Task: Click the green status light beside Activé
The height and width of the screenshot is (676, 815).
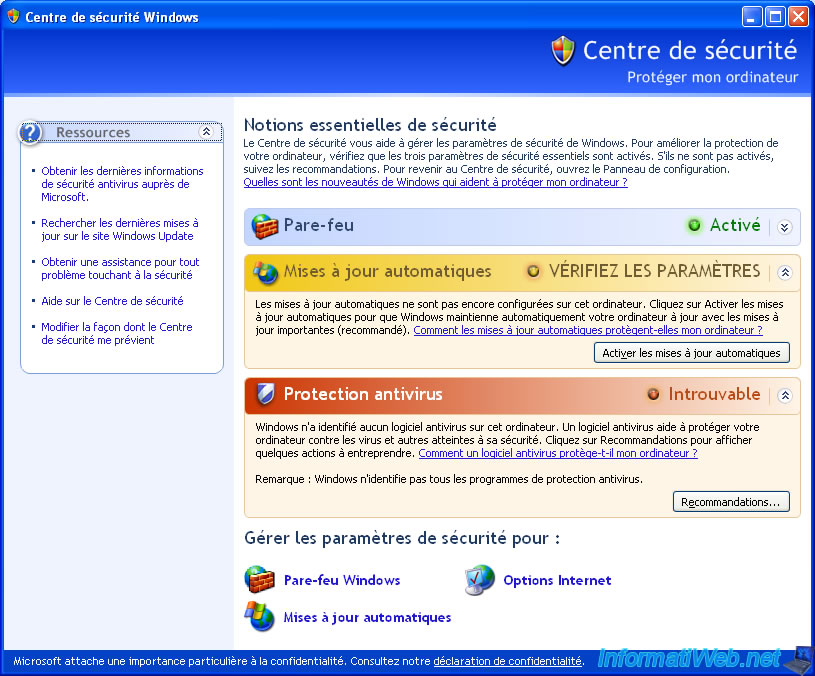Action: point(694,226)
